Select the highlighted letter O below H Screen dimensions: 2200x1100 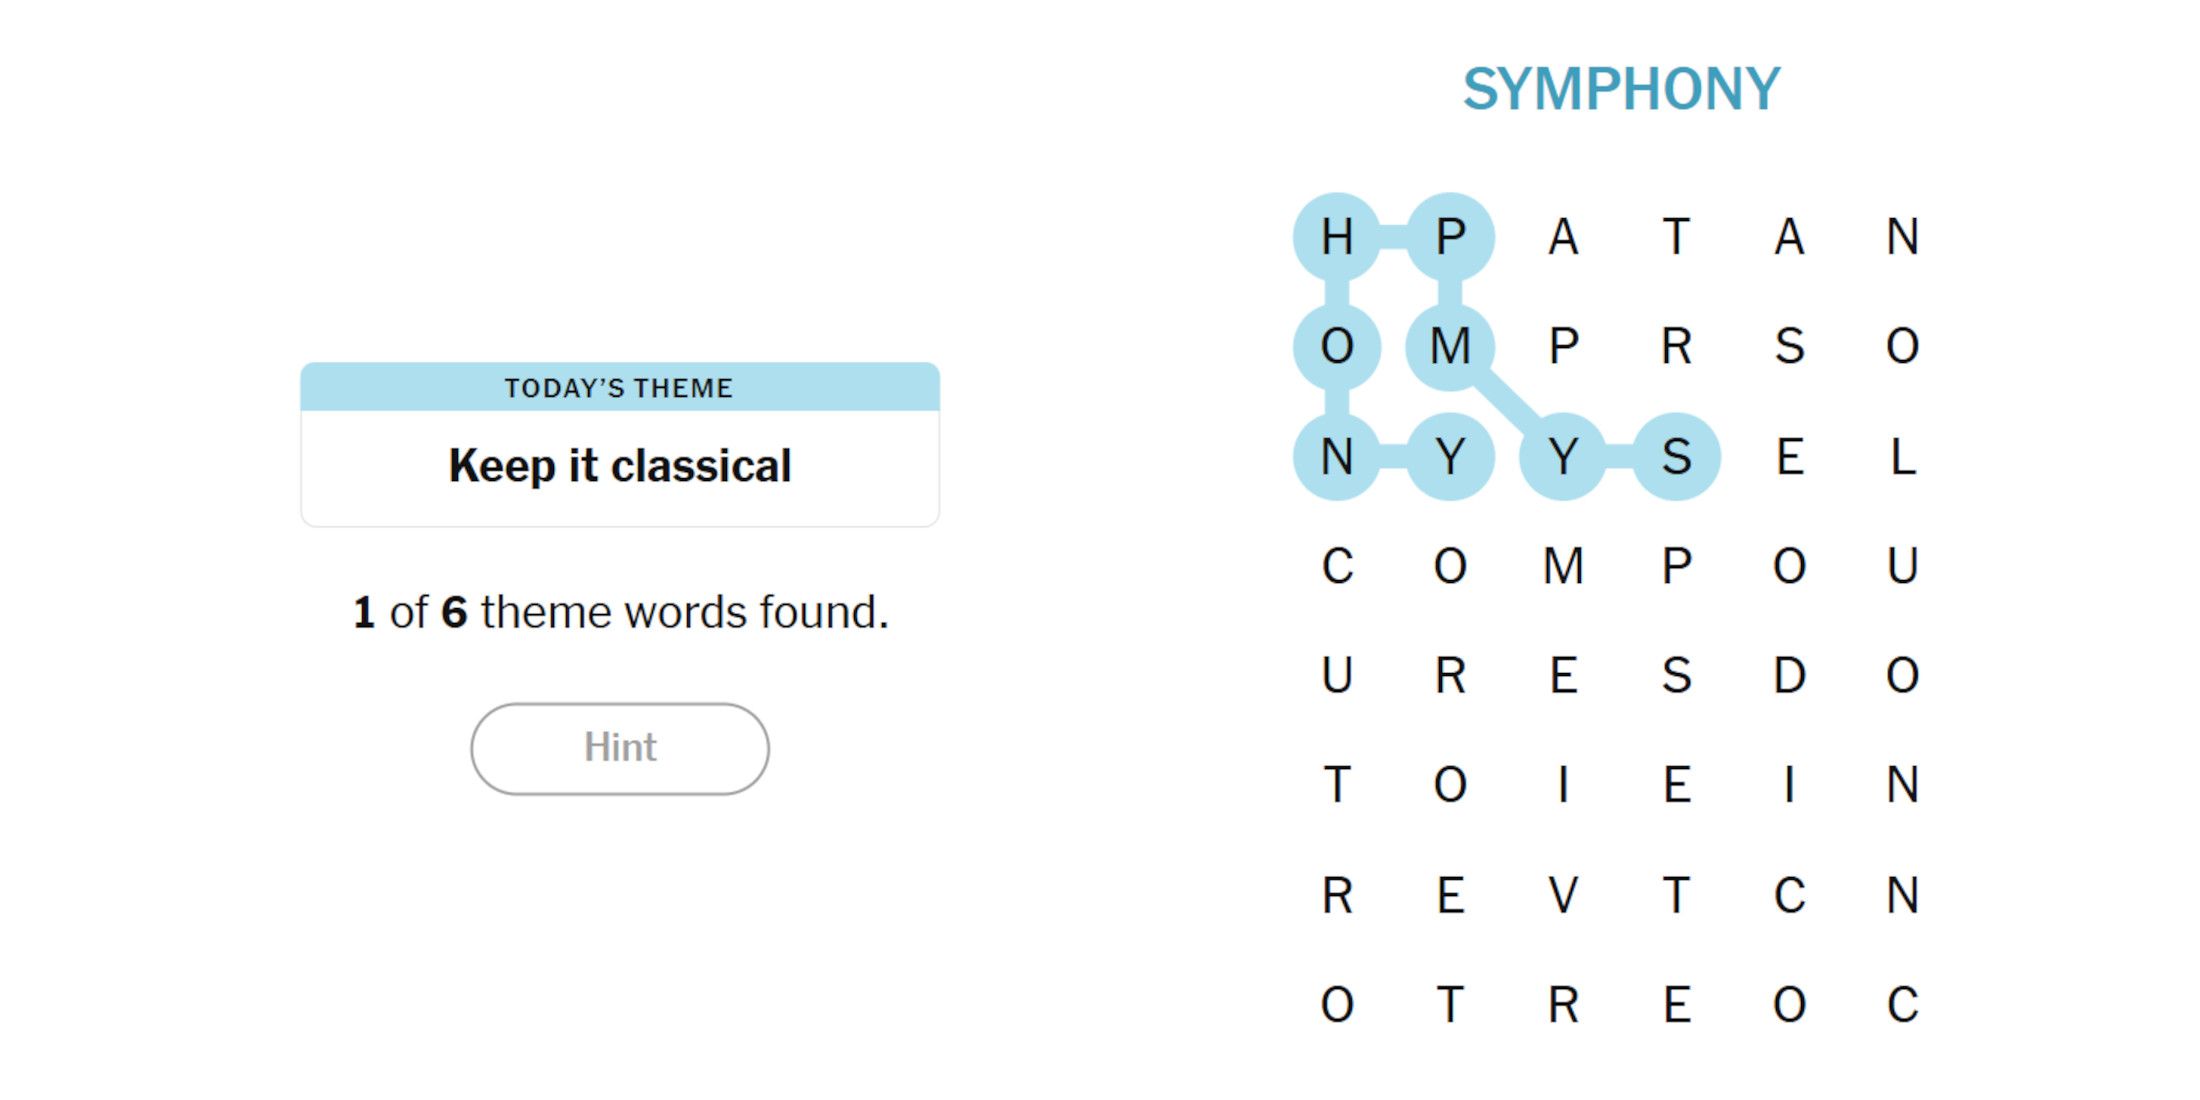coord(1337,347)
